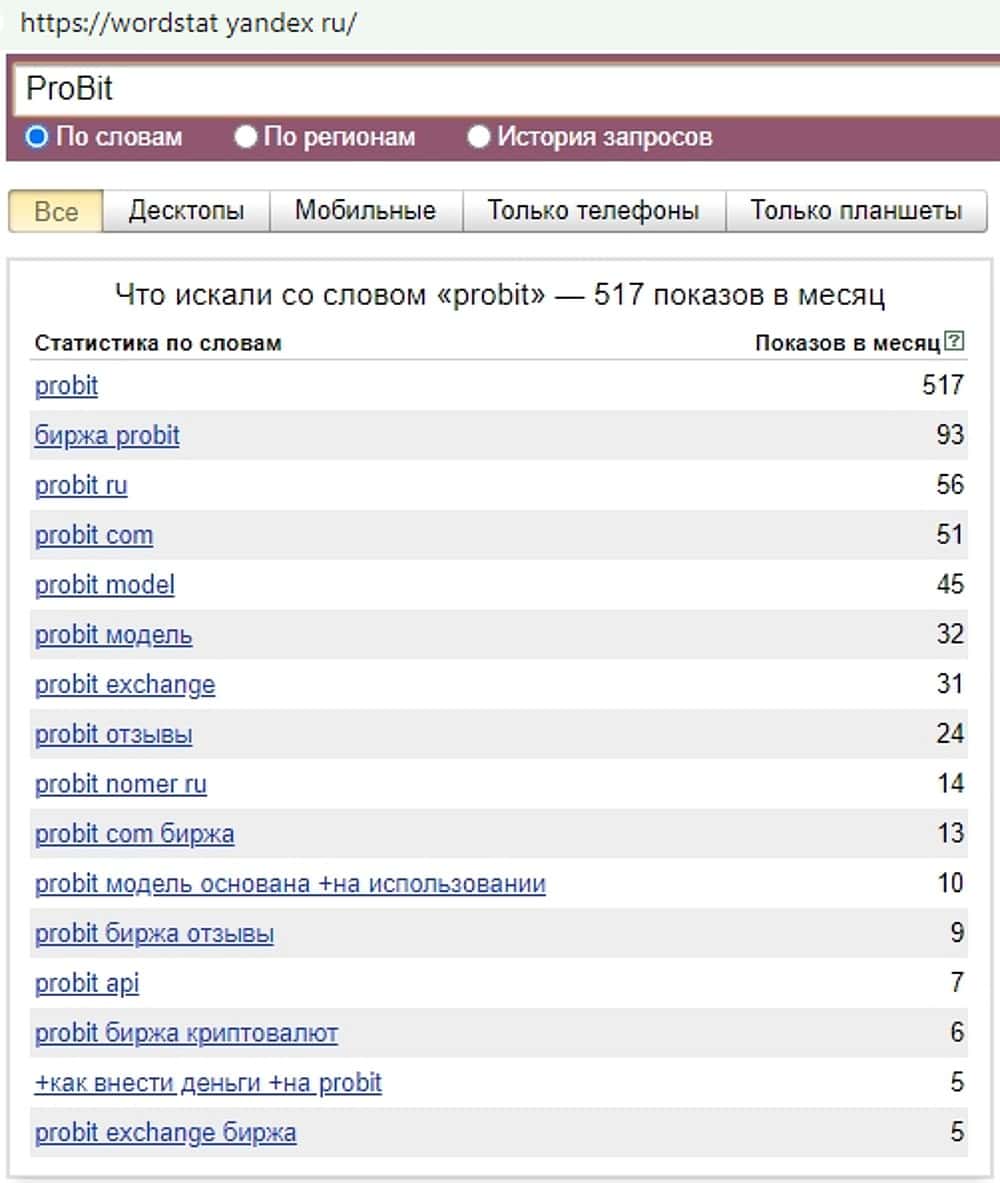Select the По словам radio button
The image size is (1000, 1183).
36,137
